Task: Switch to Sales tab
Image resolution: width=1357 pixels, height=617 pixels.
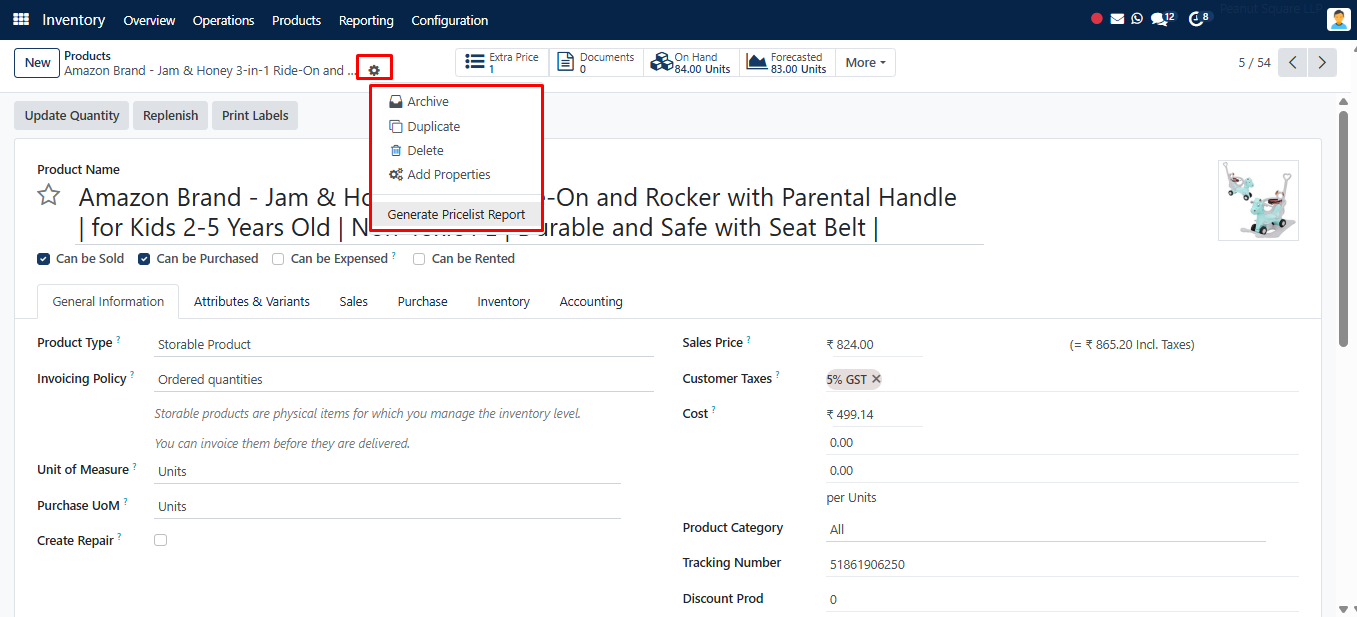Action: coord(353,301)
